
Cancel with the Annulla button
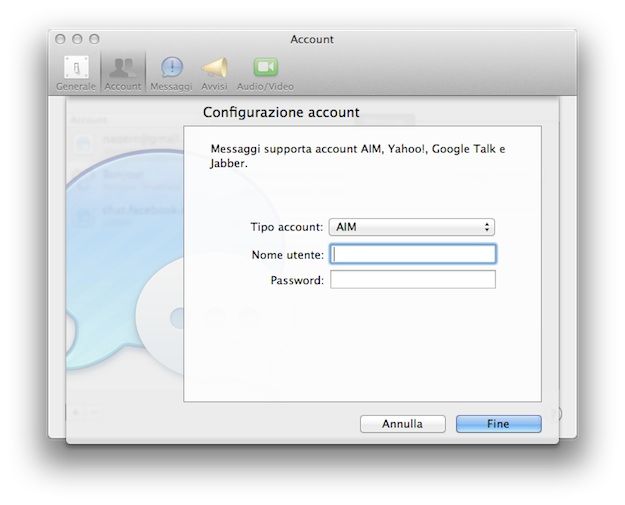[x=403, y=424]
